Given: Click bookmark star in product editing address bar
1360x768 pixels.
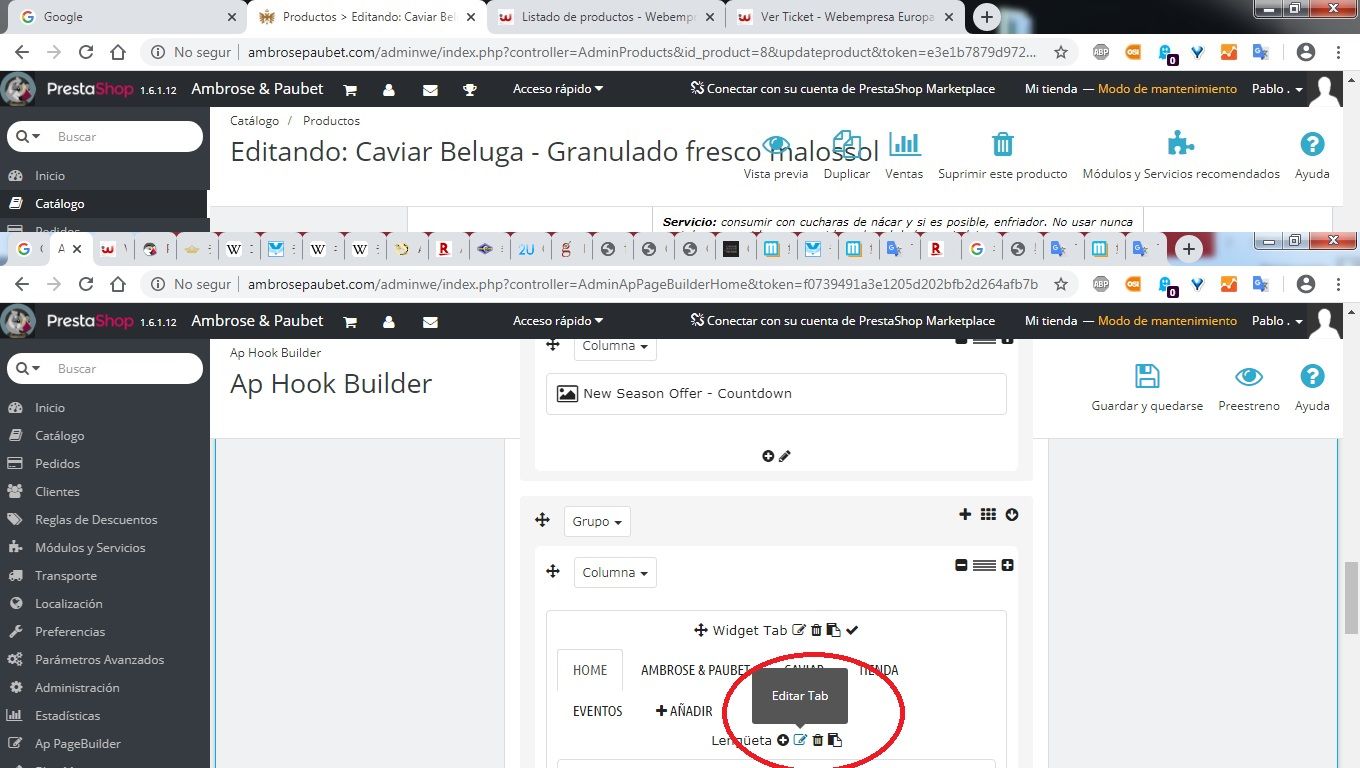Looking at the screenshot, I should click(x=1061, y=52).
